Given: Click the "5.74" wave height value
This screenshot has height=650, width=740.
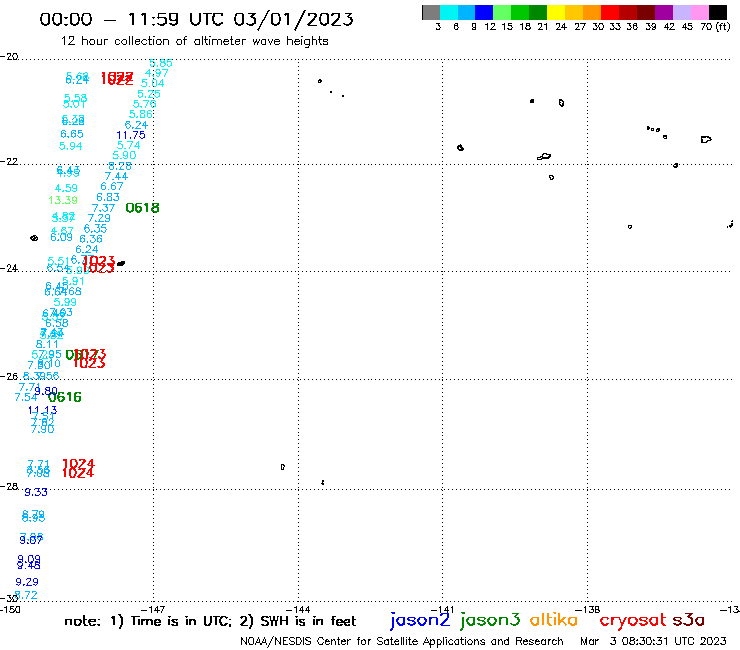Looking at the screenshot, I should pyautogui.click(x=128, y=145).
